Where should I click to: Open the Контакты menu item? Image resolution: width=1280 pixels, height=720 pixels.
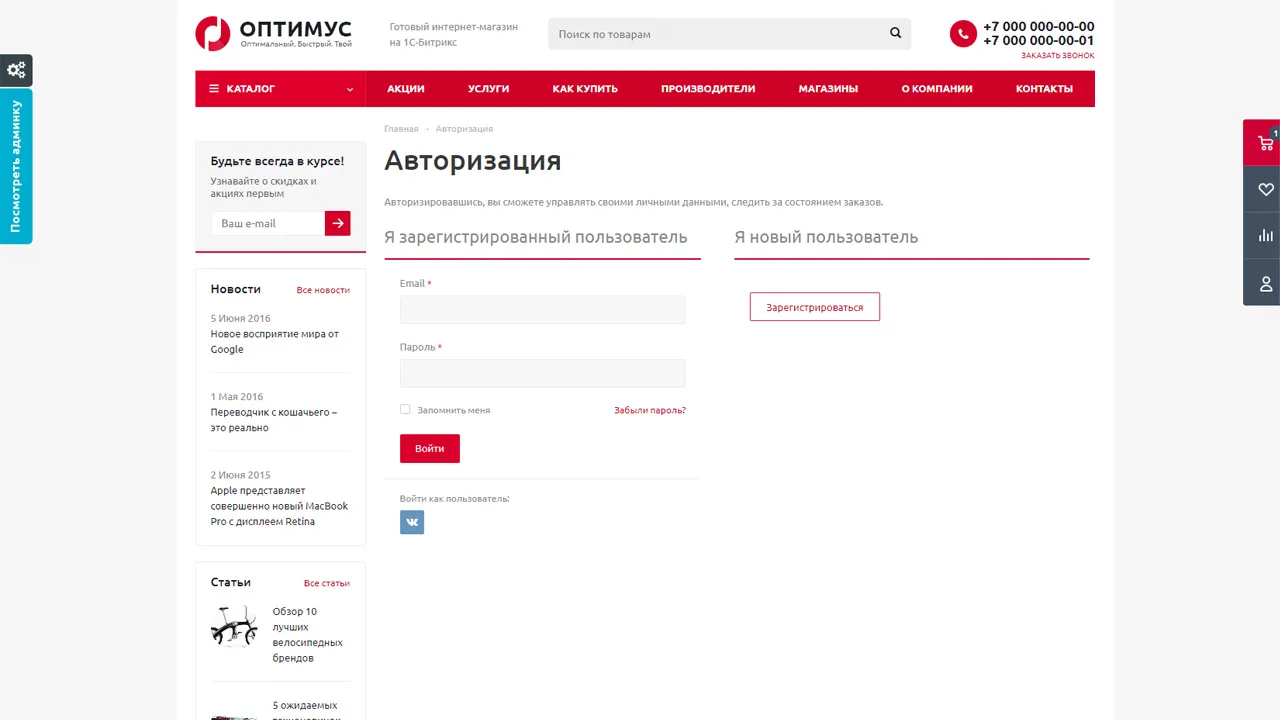pos(1044,89)
